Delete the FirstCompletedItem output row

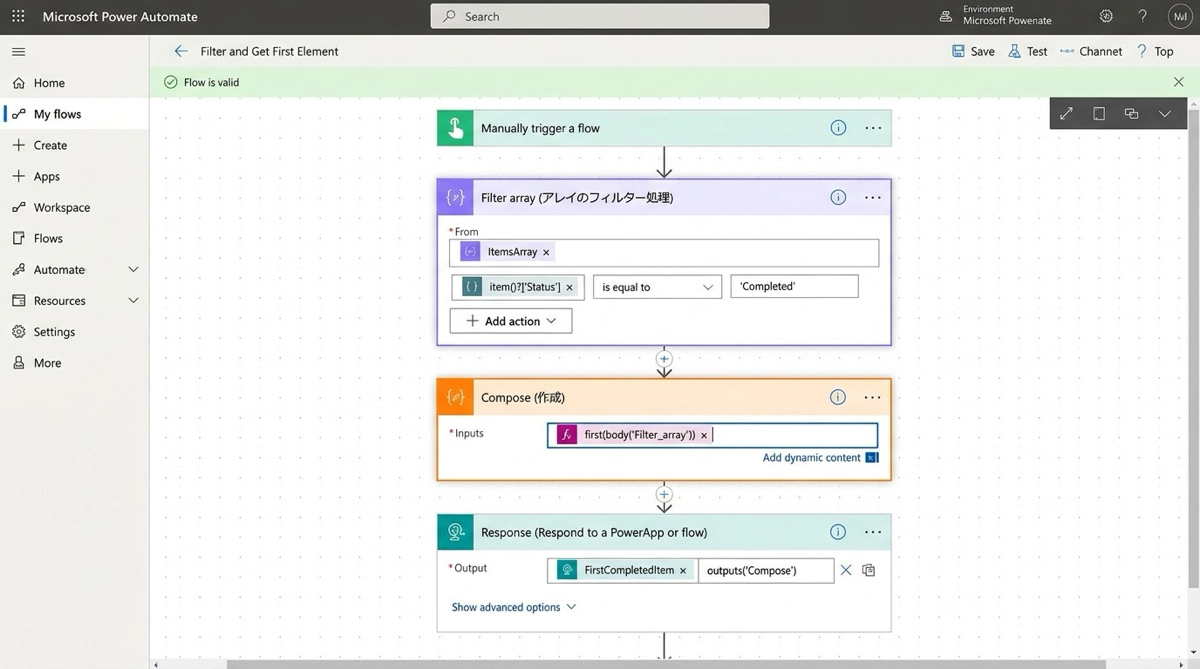click(846, 570)
